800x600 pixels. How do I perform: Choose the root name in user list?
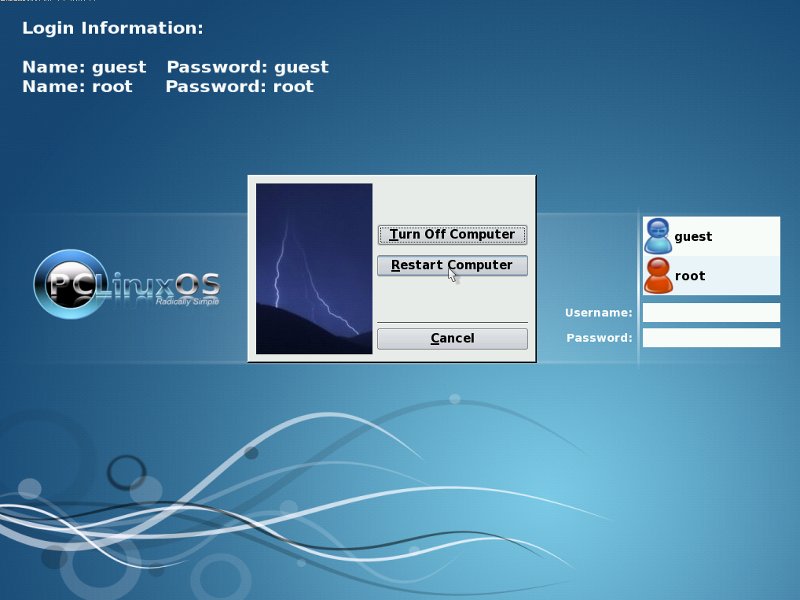click(690, 276)
